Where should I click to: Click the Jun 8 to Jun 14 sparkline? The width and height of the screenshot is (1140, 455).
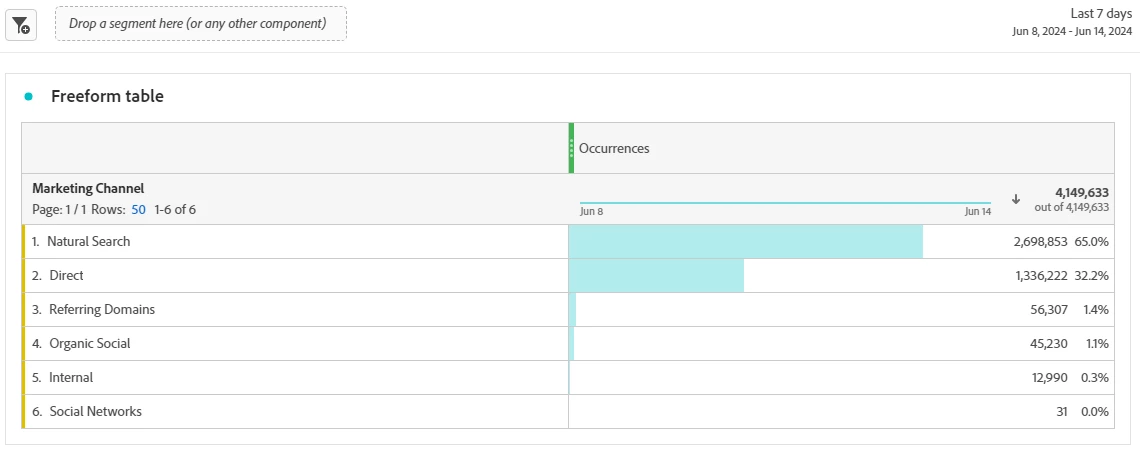pyautogui.click(x=785, y=204)
